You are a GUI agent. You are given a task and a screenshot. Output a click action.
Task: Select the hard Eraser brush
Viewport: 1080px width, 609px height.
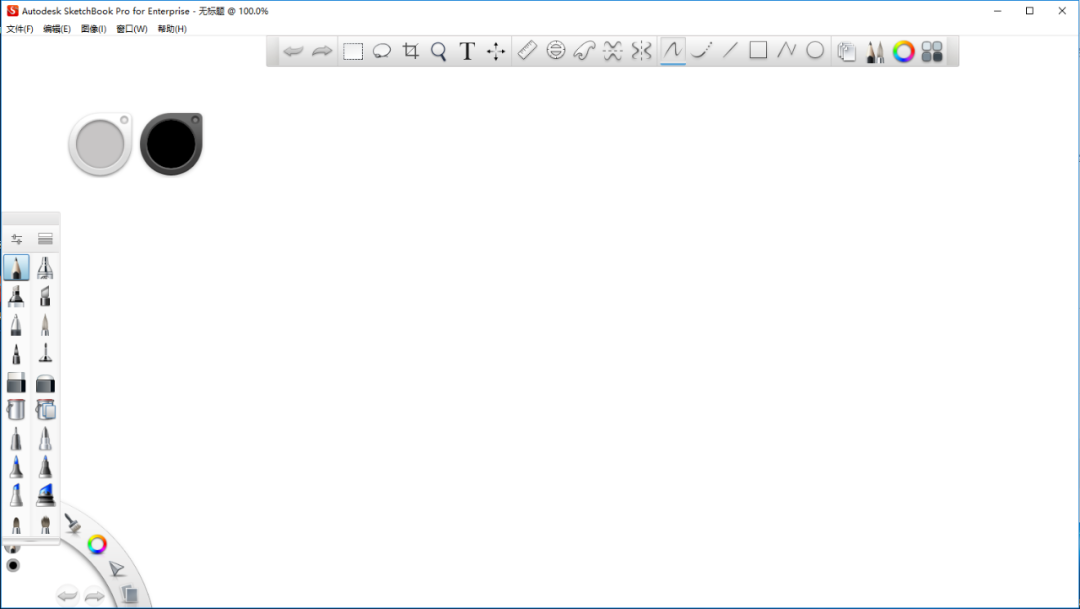[x=16, y=382]
